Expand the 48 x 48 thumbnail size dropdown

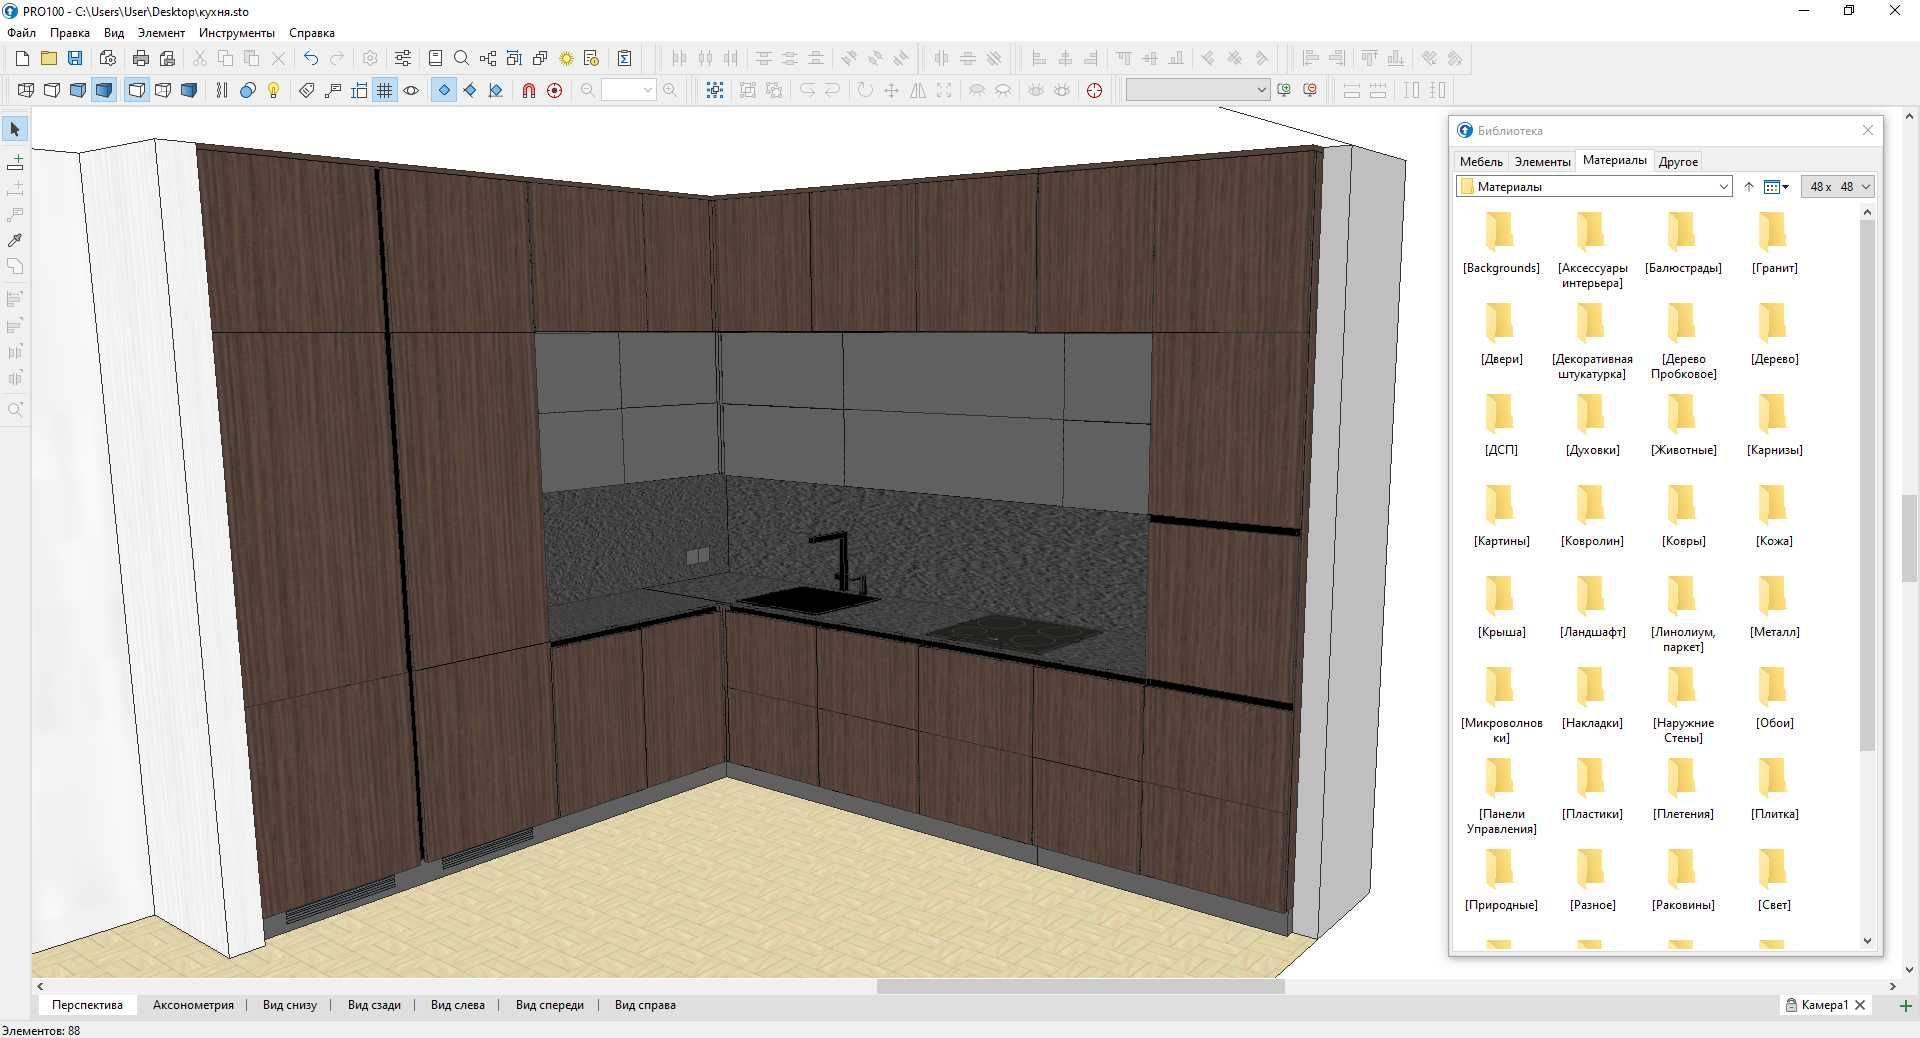(1837, 186)
